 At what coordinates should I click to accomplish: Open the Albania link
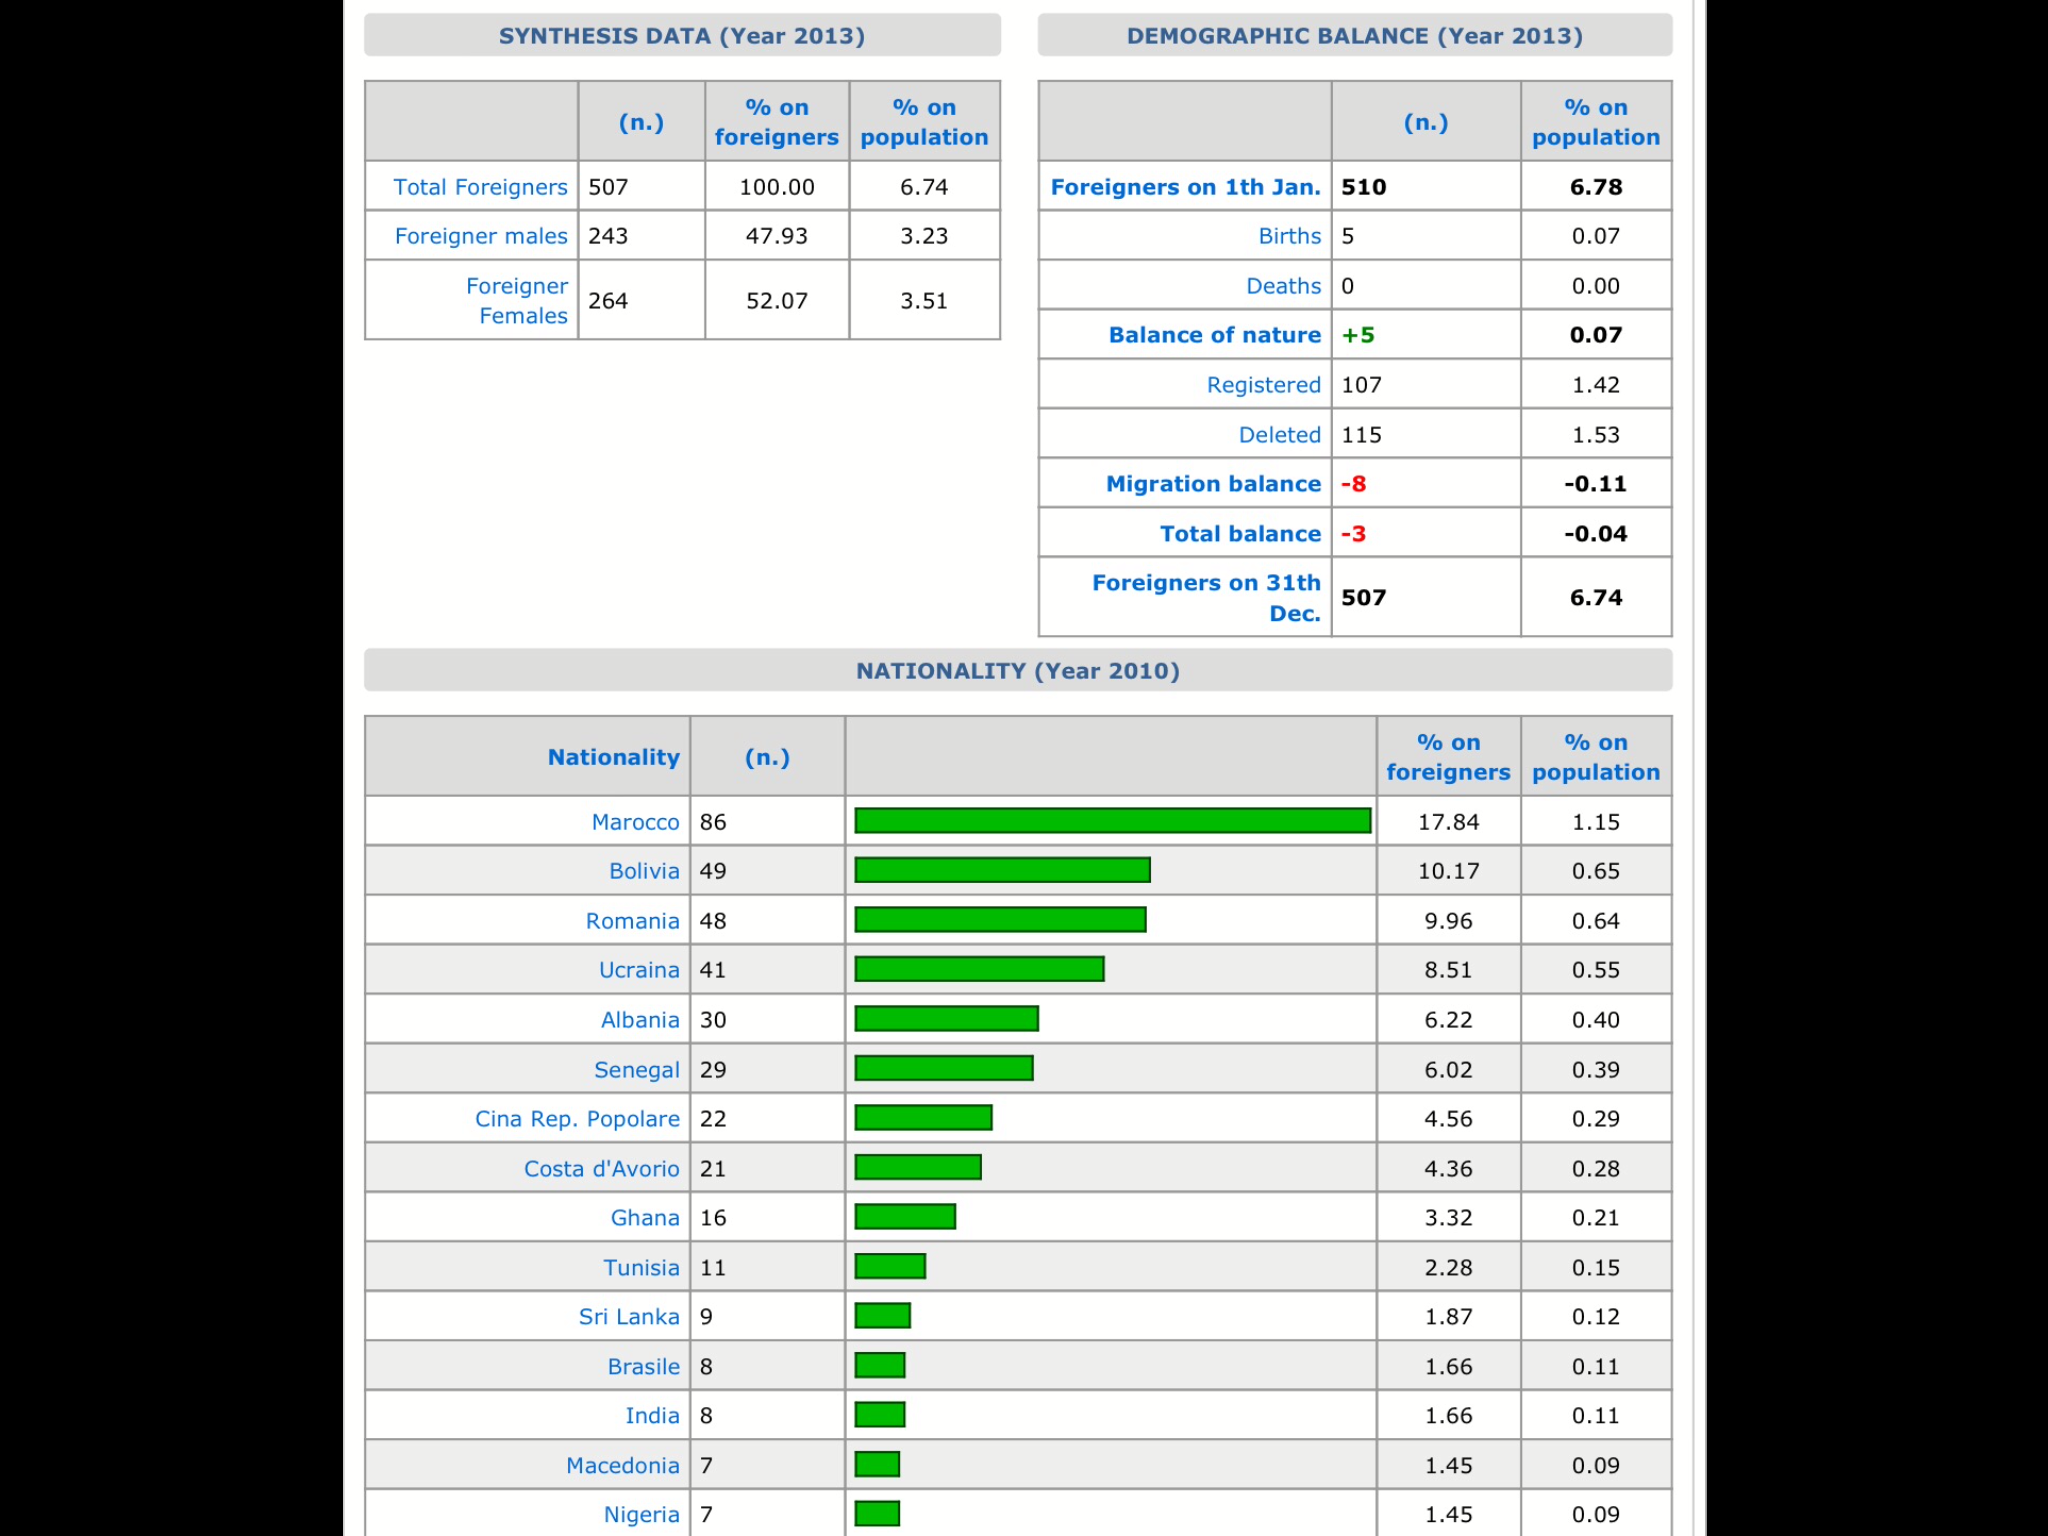[x=640, y=1020]
